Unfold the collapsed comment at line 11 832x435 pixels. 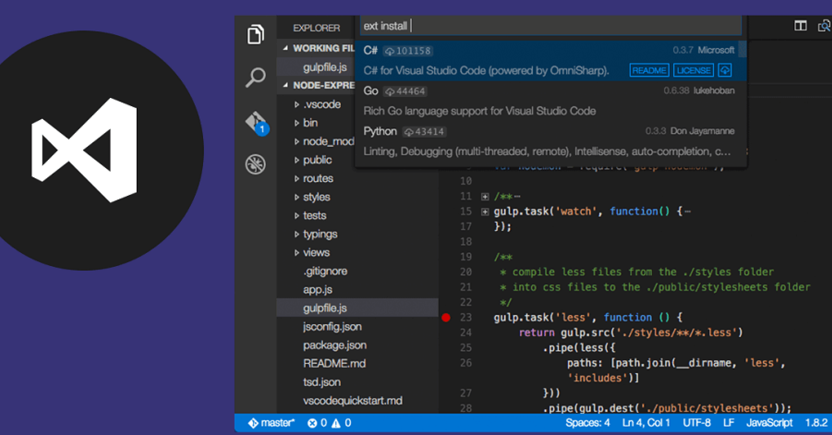[485, 197]
